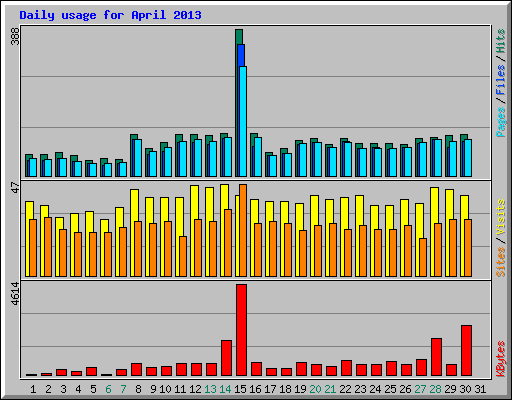
Task: Click green weekend day label '28'
Action: (x=435, y=389)
